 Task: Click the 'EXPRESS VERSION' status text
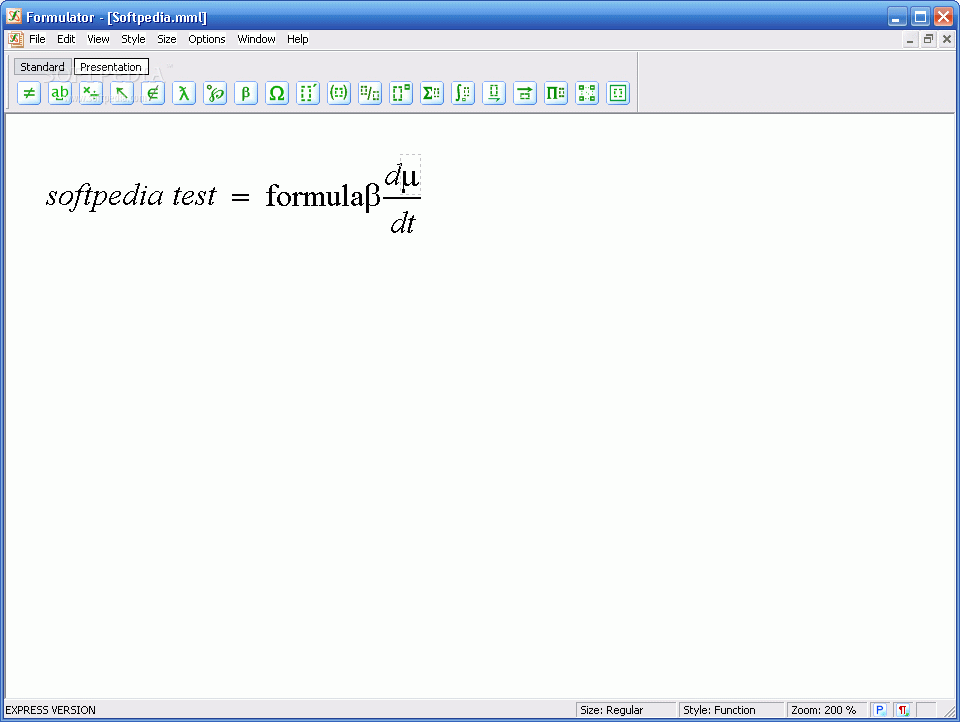[50, 710]
